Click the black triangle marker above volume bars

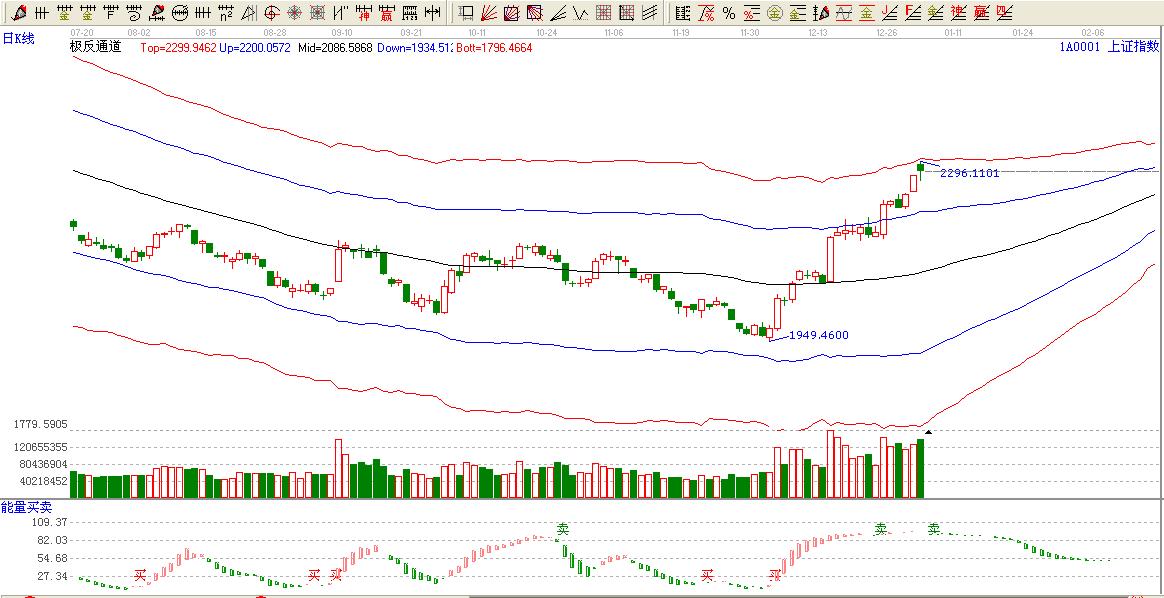point(928,432)
